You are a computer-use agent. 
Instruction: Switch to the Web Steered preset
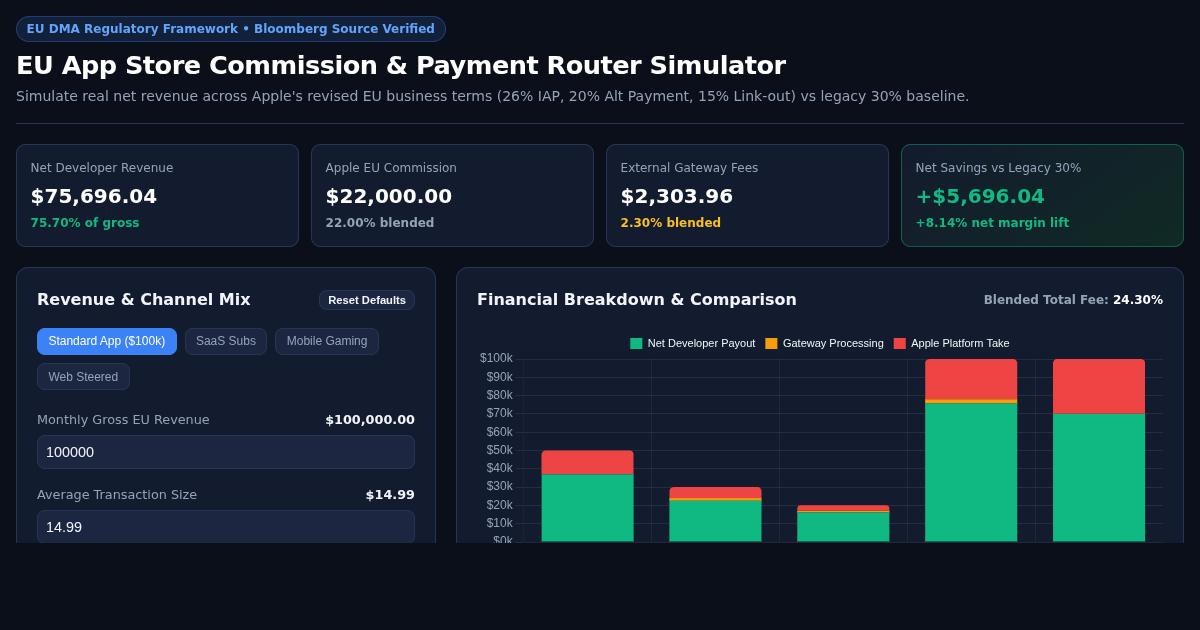[x=83, y=377]
